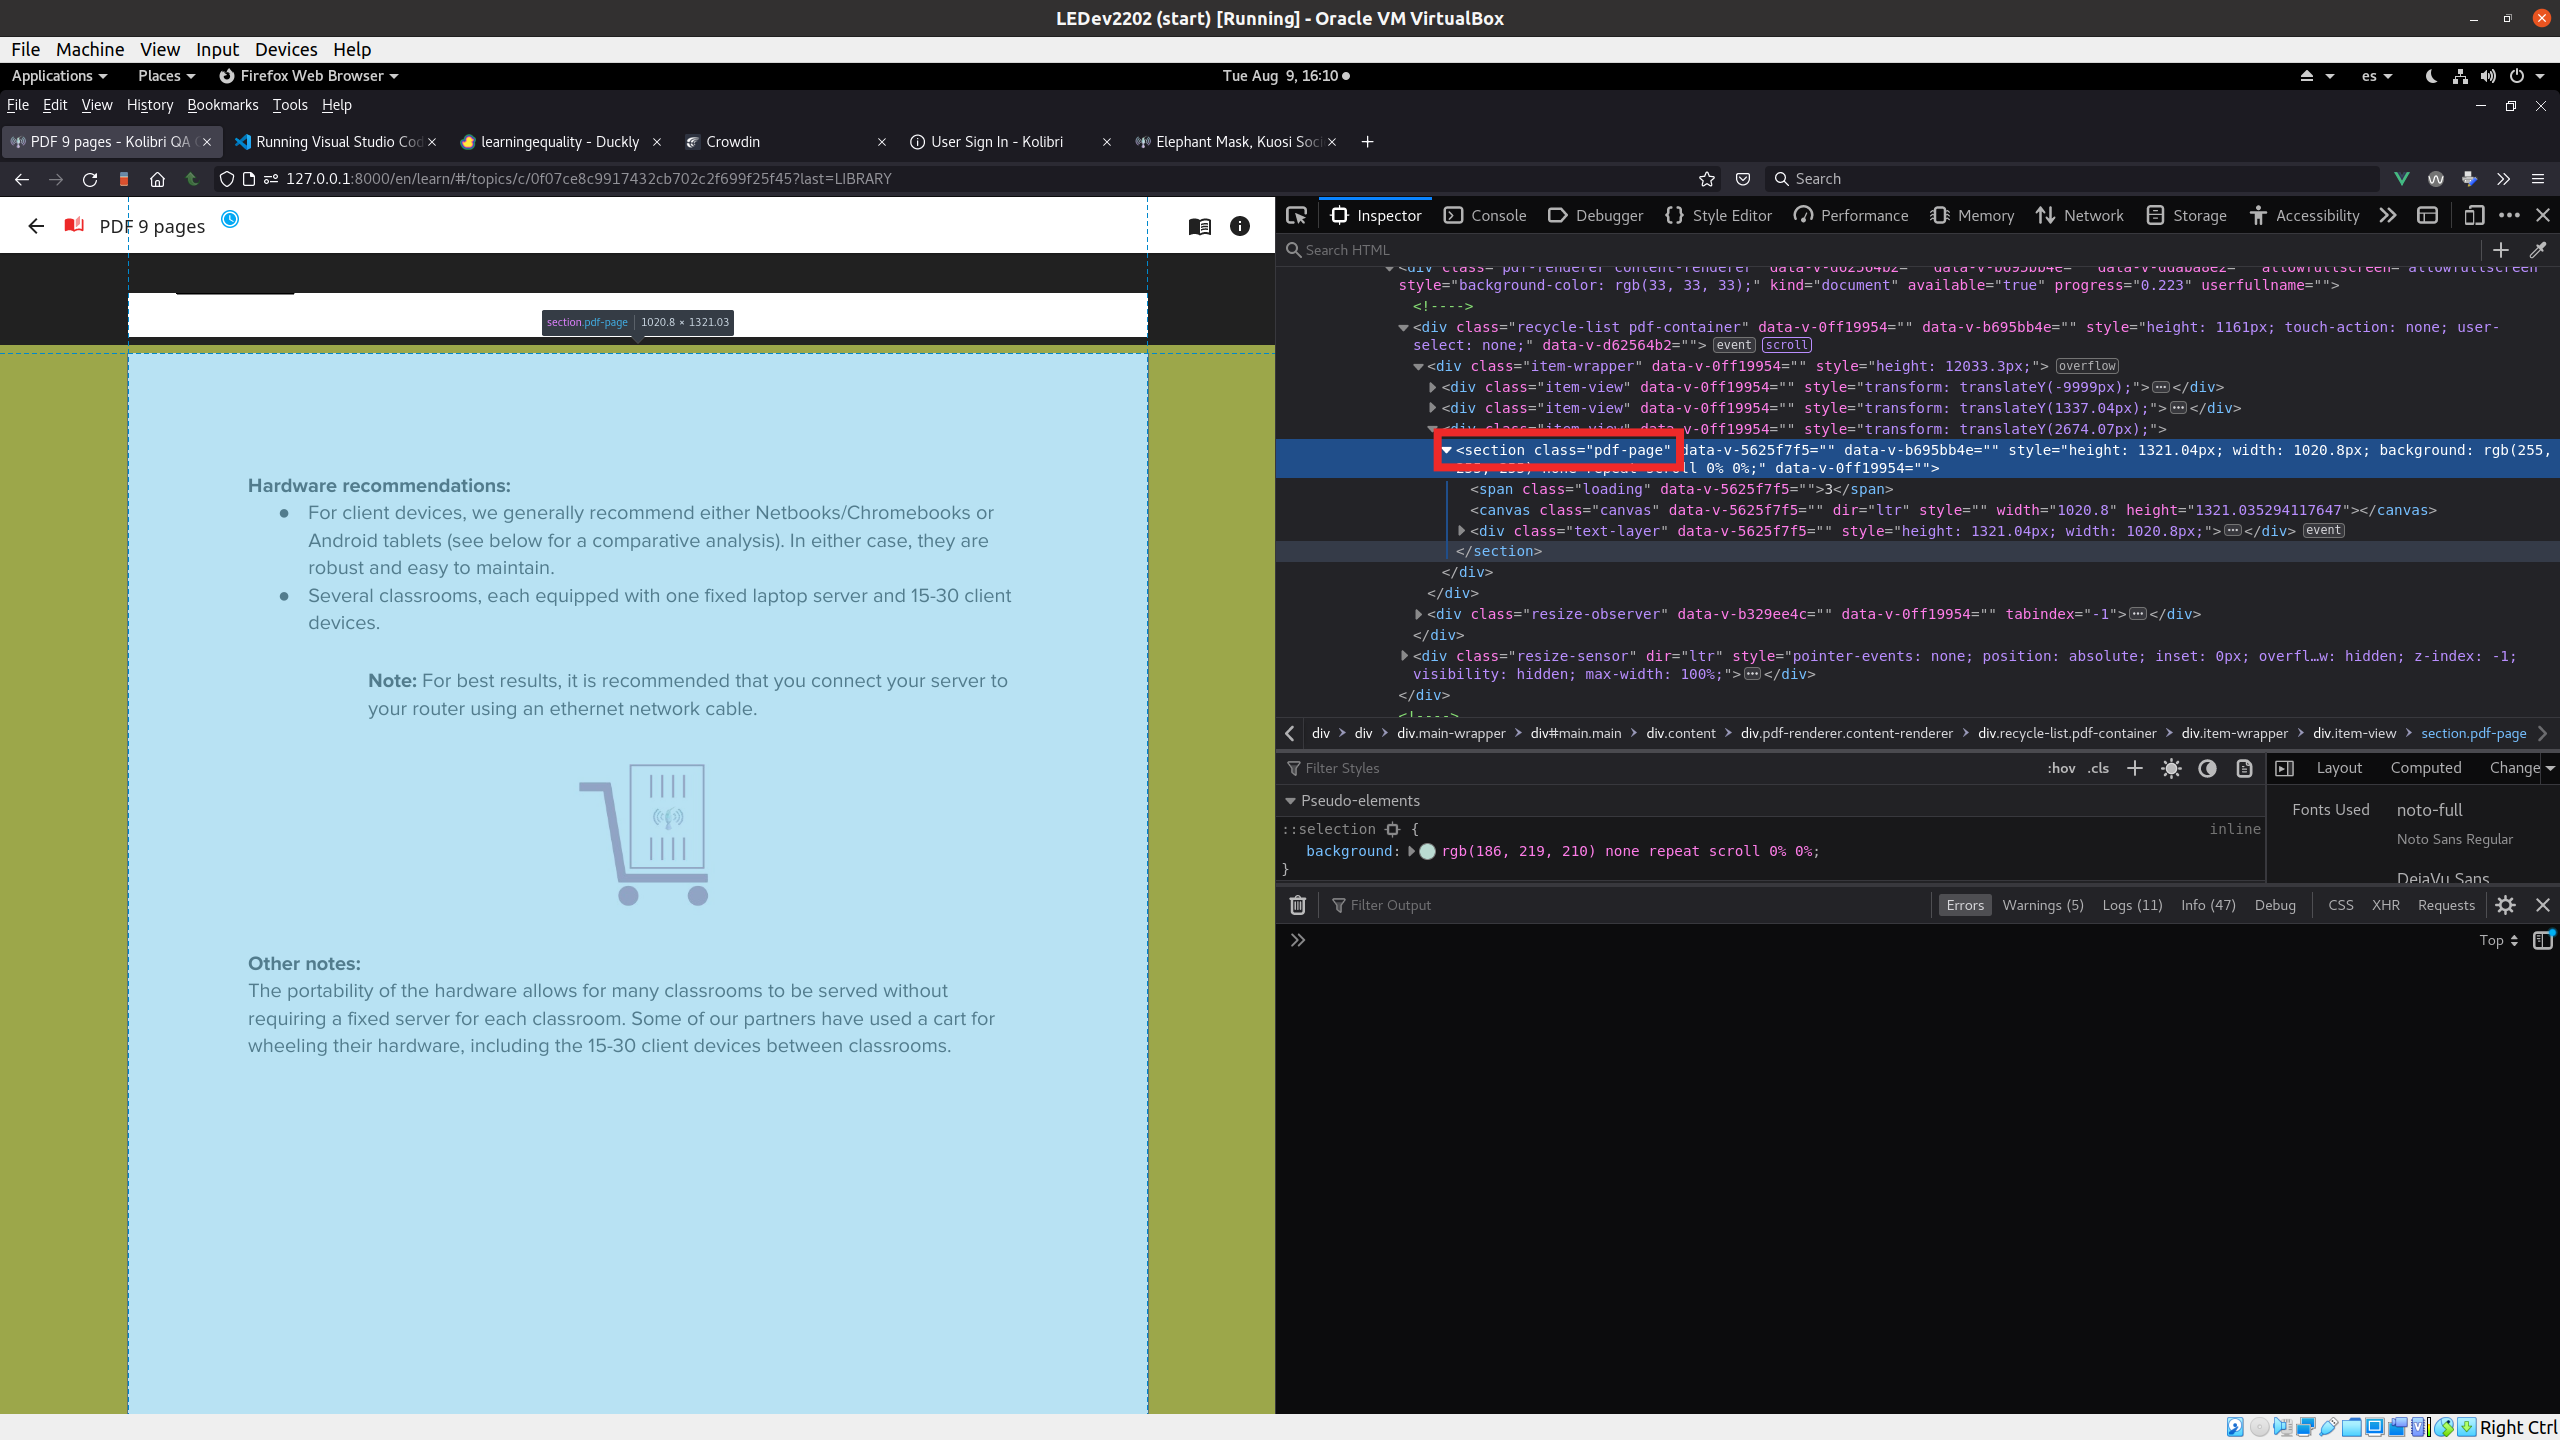Clear console output with trash icon

1297,905
